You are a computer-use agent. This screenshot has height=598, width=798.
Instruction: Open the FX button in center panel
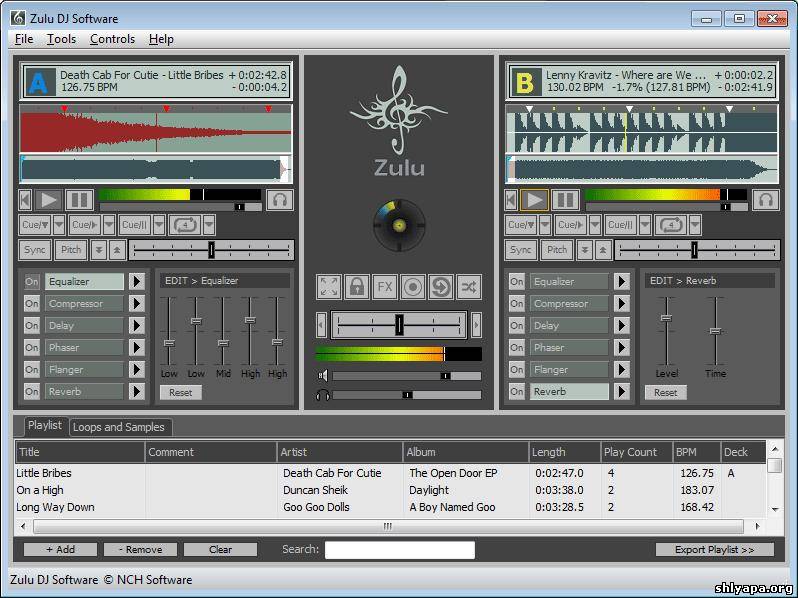[x=385, y=287]
